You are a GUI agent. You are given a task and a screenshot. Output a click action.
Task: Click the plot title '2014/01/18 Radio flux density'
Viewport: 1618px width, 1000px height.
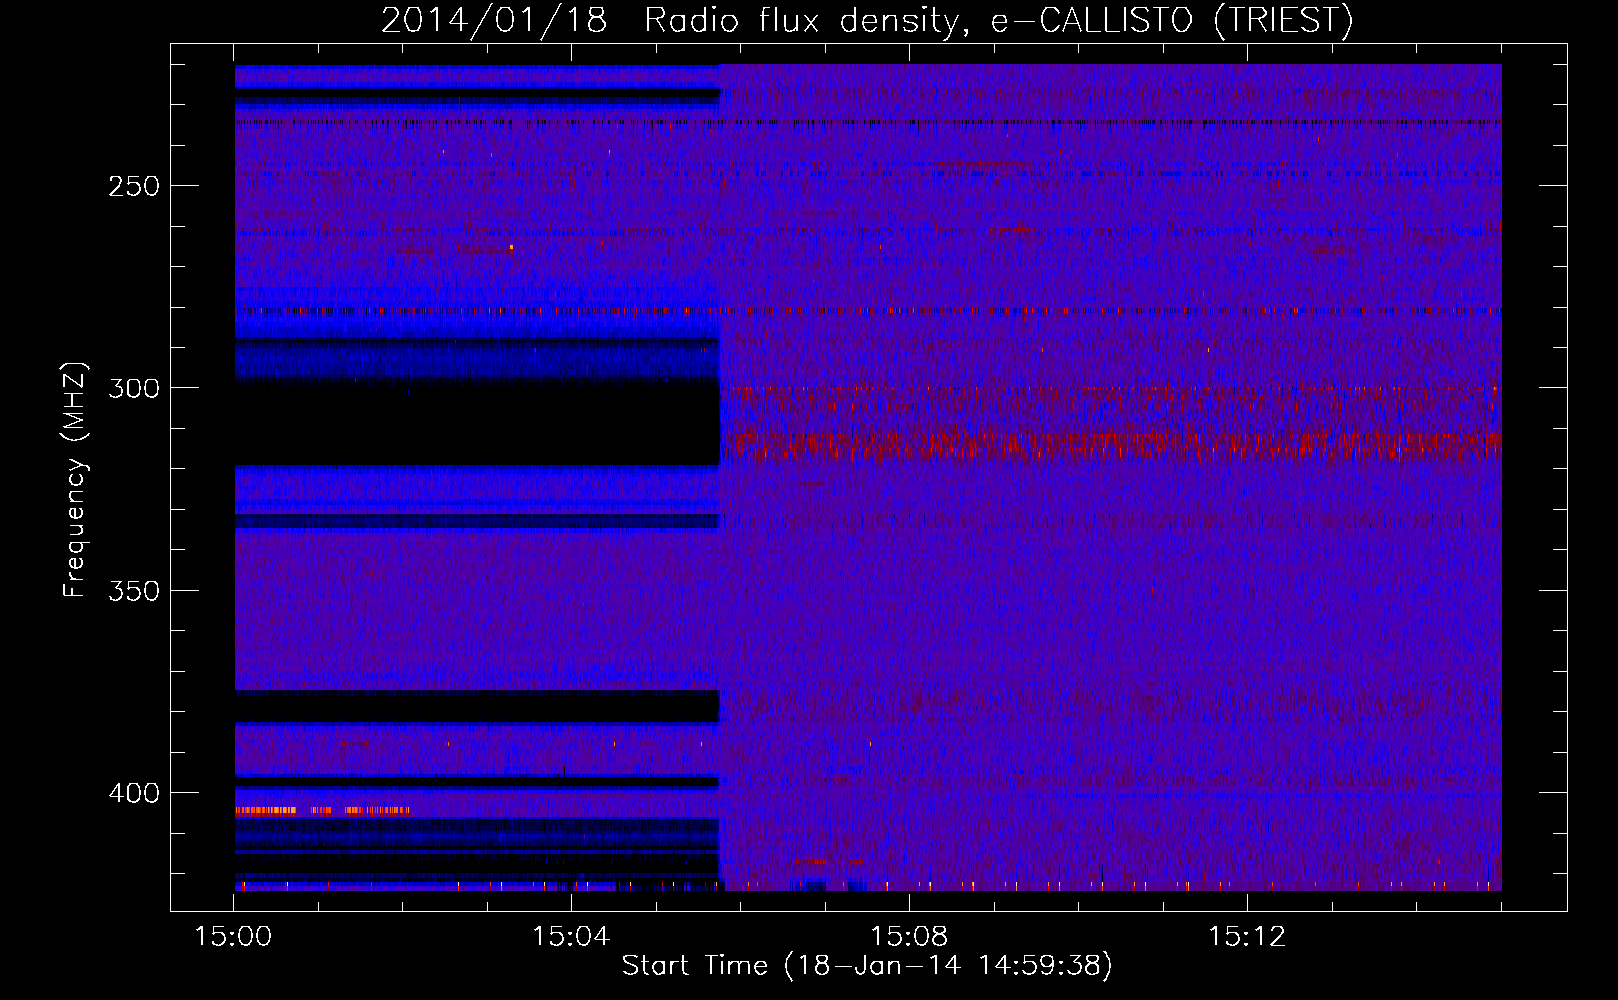pos(867,20)
